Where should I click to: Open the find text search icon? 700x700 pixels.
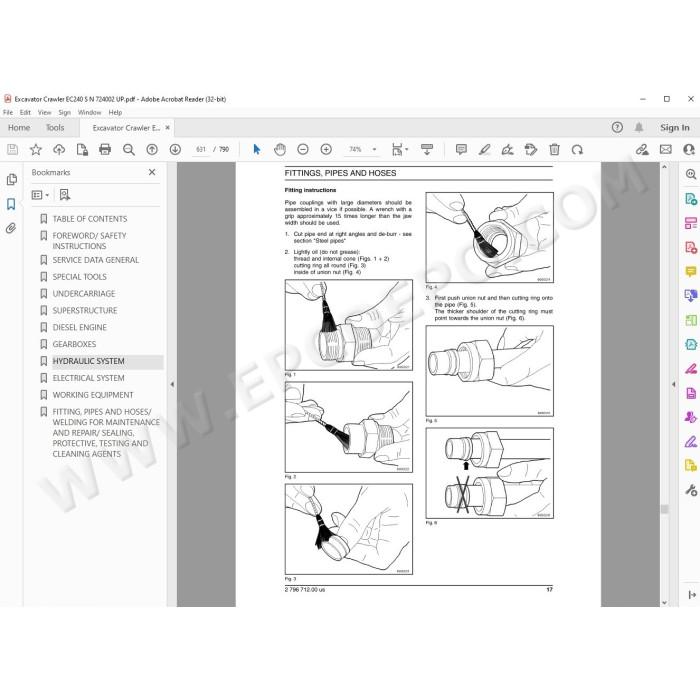129,150
